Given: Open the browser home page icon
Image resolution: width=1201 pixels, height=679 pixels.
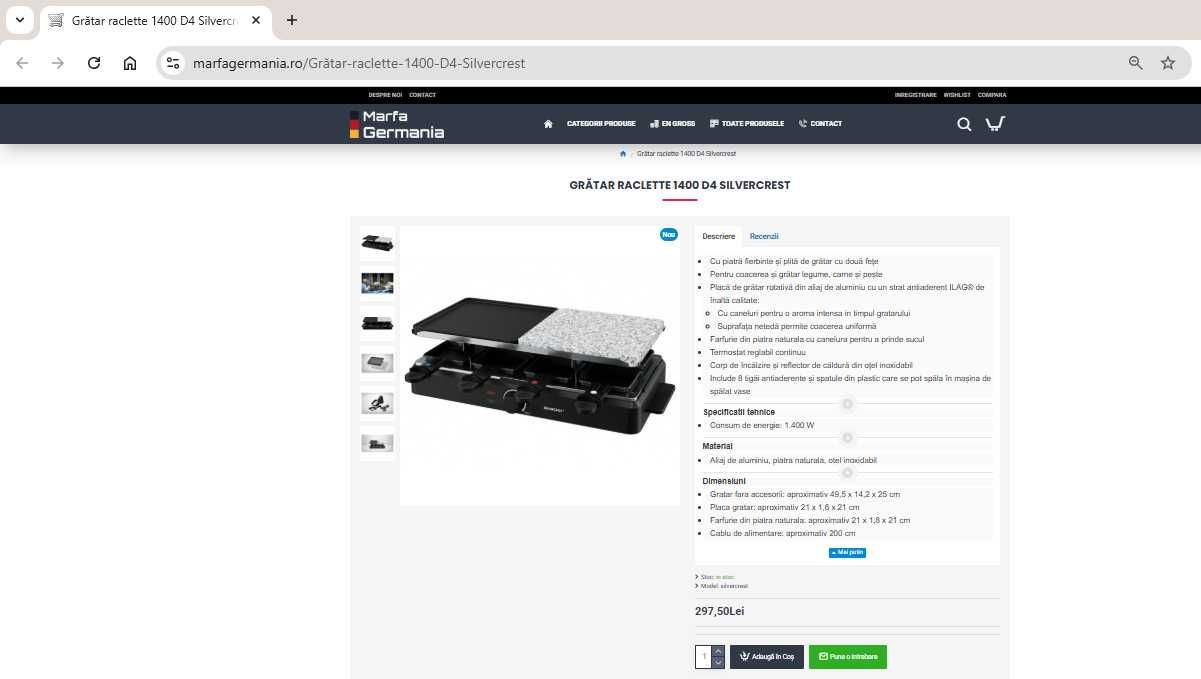Looking at the screenshot, I should pyautogui.click(x=130, y=63).
